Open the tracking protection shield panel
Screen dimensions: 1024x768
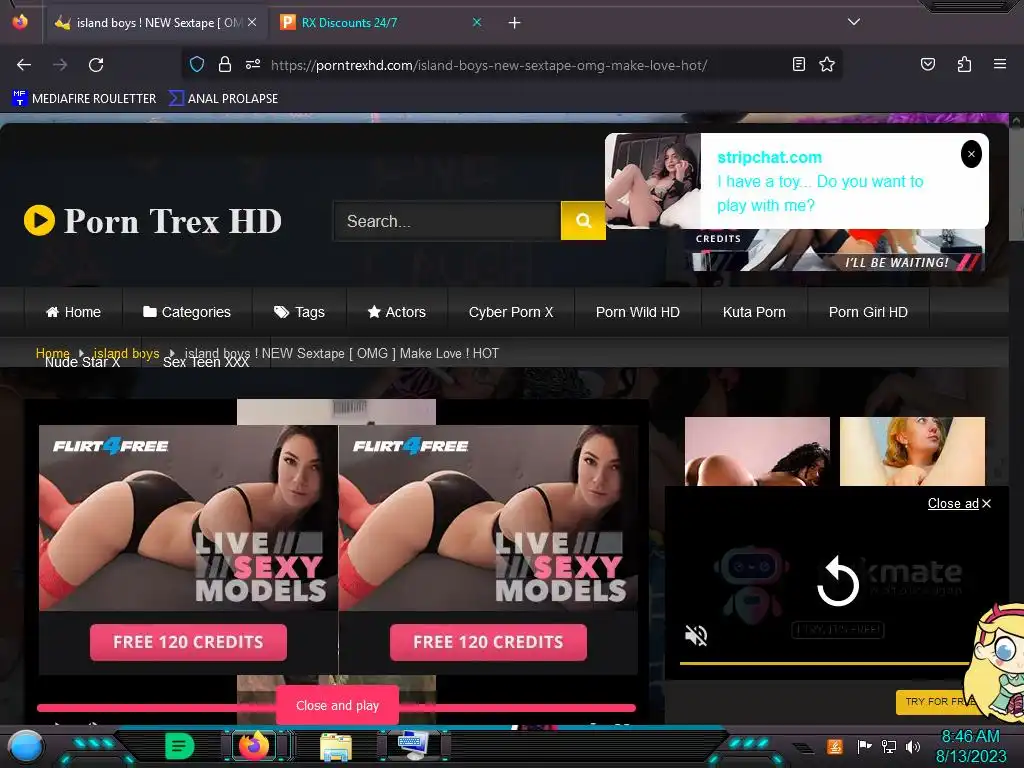197,64
